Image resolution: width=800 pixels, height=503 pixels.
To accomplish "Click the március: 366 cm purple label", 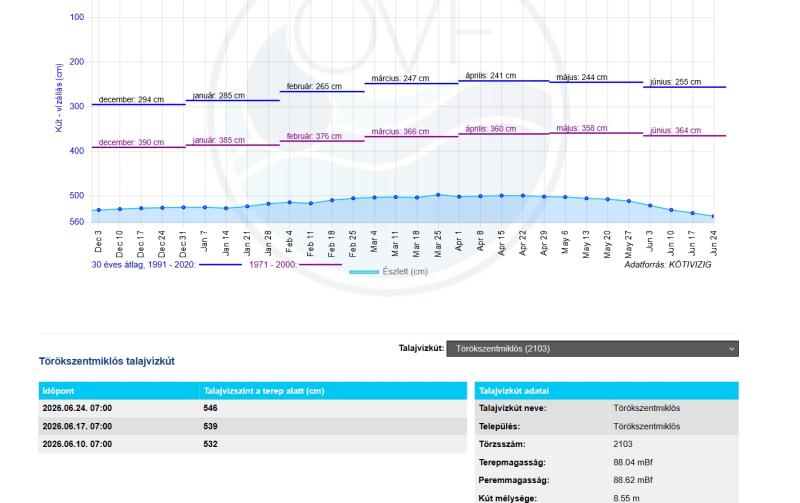I will (x=400, y=132).
